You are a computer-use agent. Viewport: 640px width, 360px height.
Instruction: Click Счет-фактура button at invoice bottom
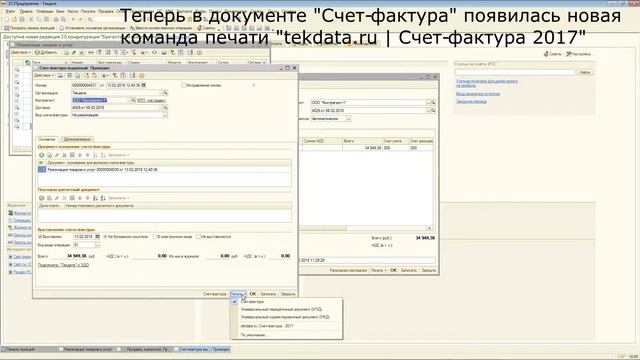tap(215, 294)
